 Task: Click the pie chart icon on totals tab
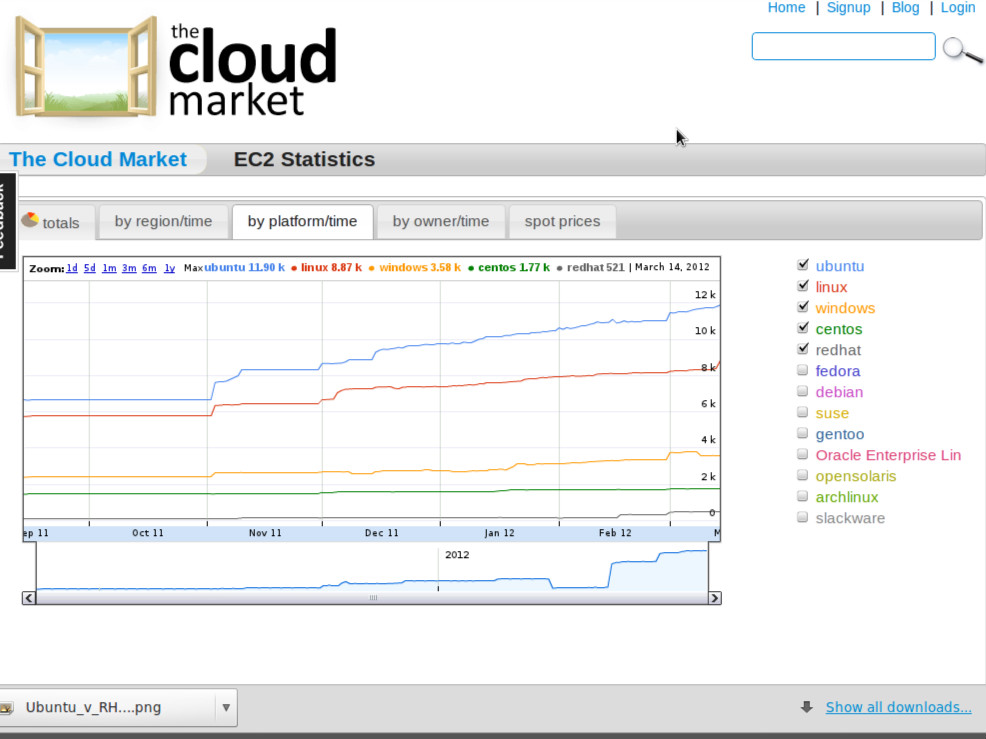coord(31,220)
